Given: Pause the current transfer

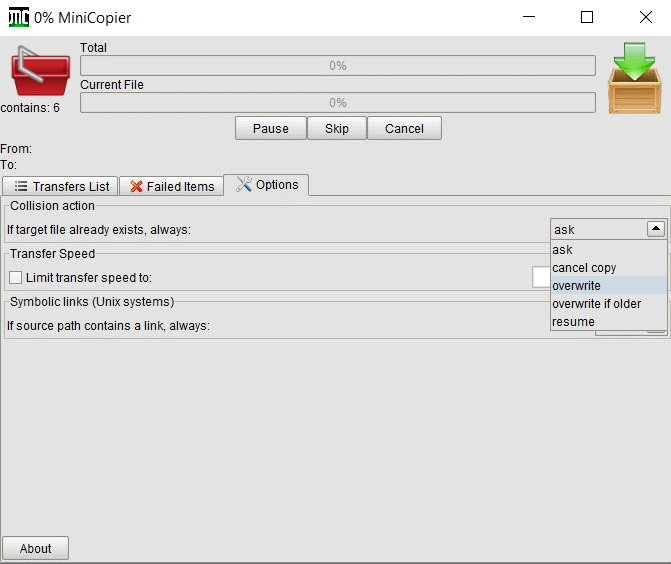Looking at the screenshot, I should (x=270, y=128).
